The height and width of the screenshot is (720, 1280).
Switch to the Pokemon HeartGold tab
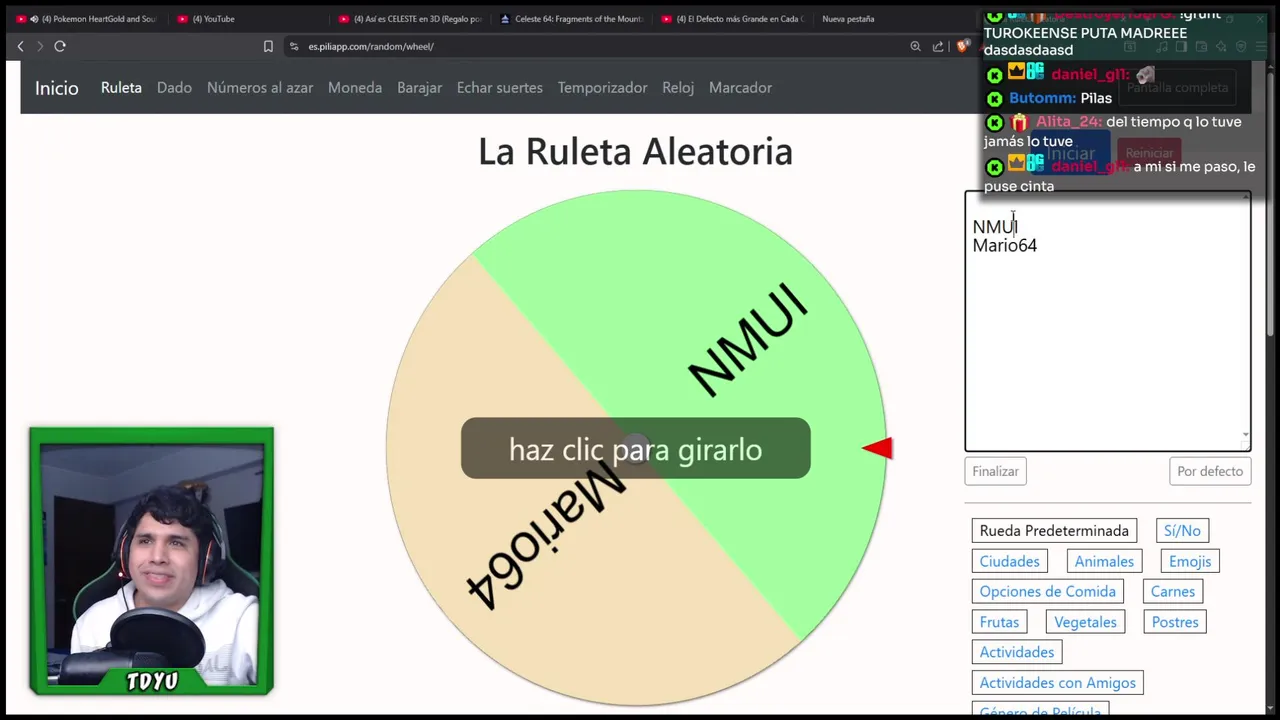pos(86,18)
